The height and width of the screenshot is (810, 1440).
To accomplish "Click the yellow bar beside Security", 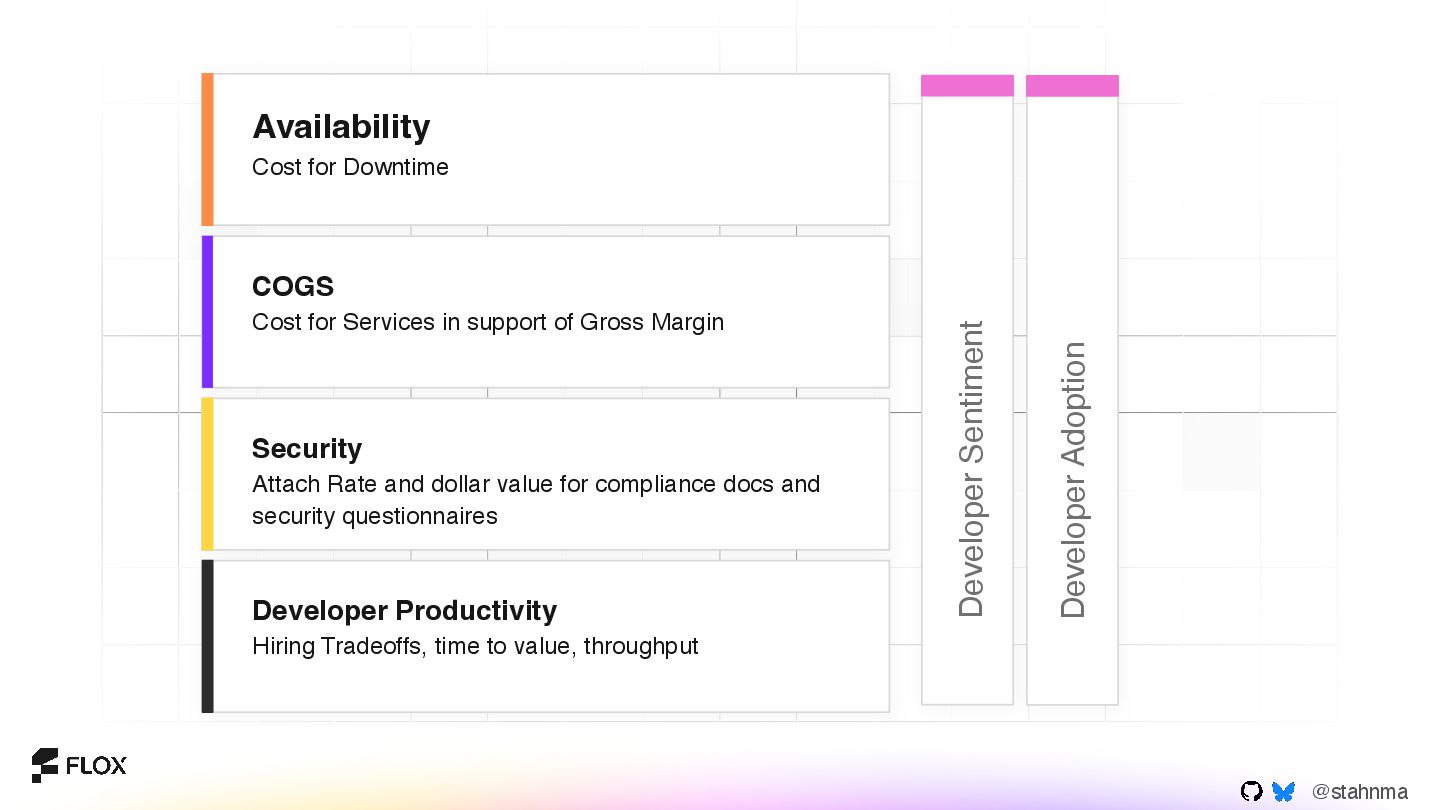I will click(207, 473).
